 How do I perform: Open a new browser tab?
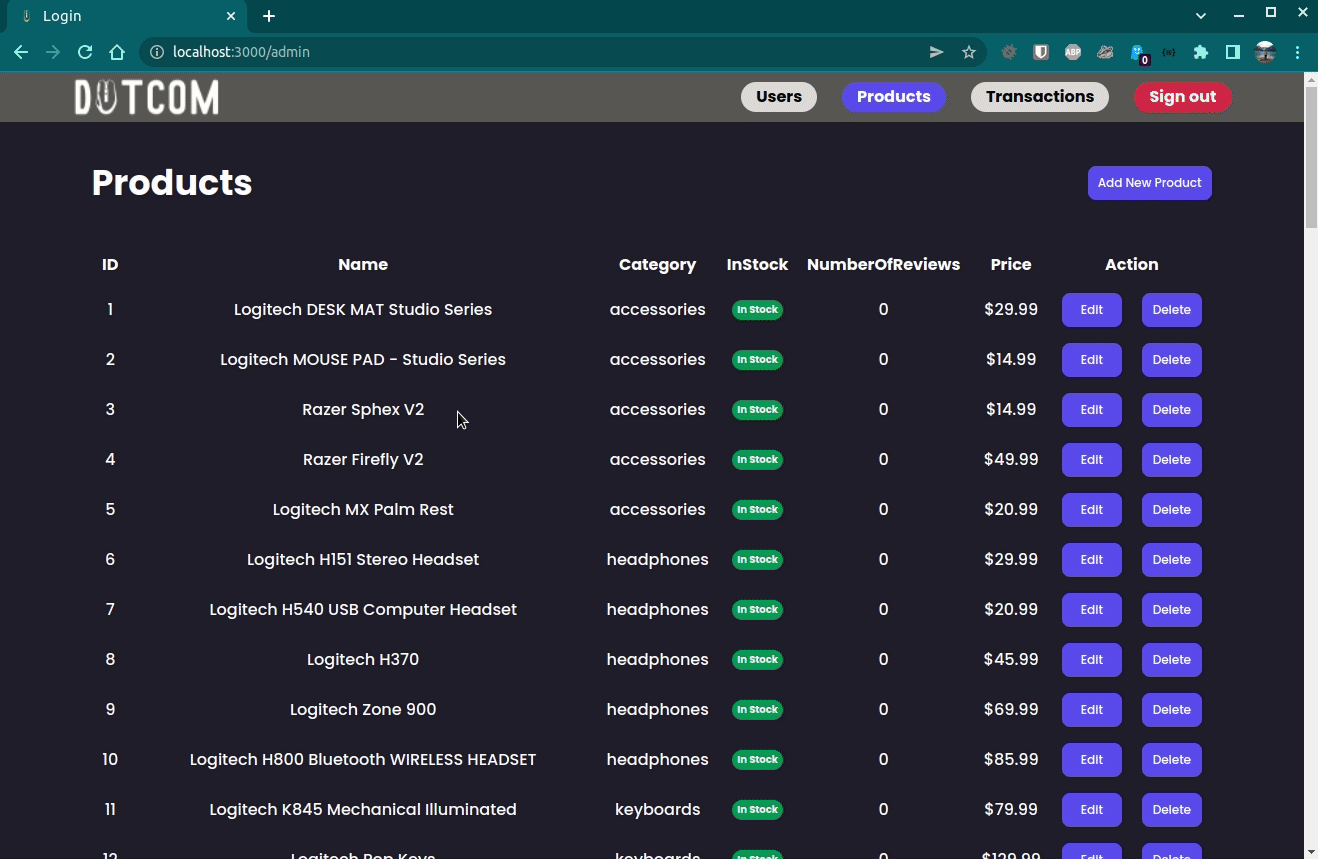(269, 16)
